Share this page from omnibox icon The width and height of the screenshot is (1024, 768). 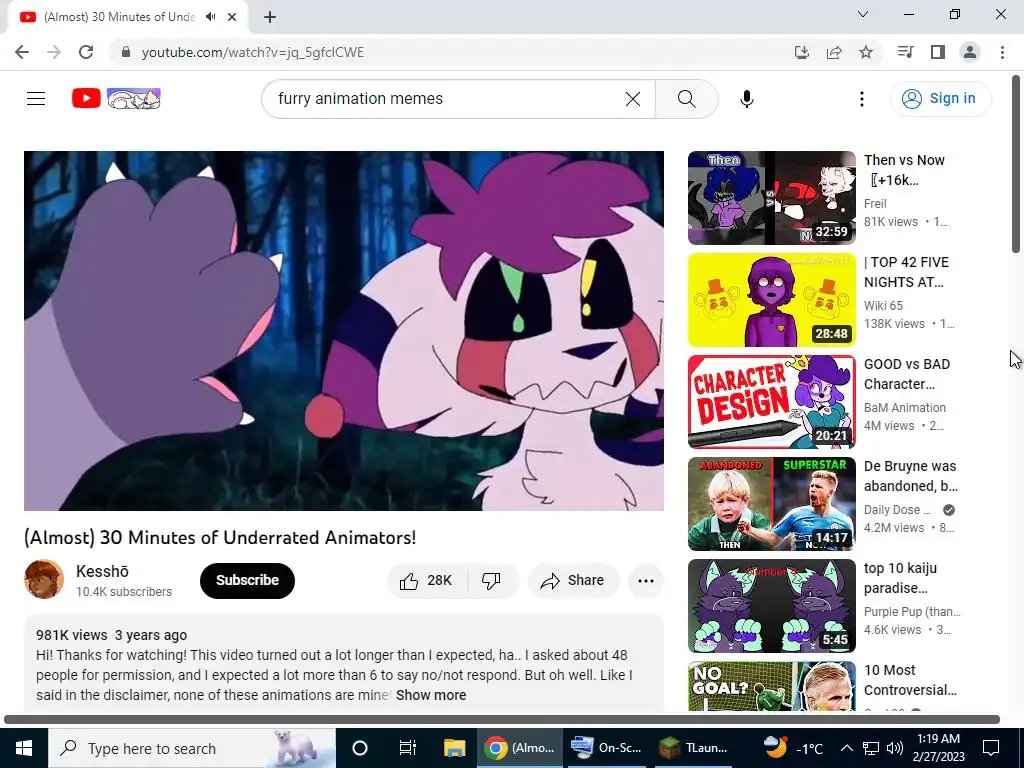834,52
